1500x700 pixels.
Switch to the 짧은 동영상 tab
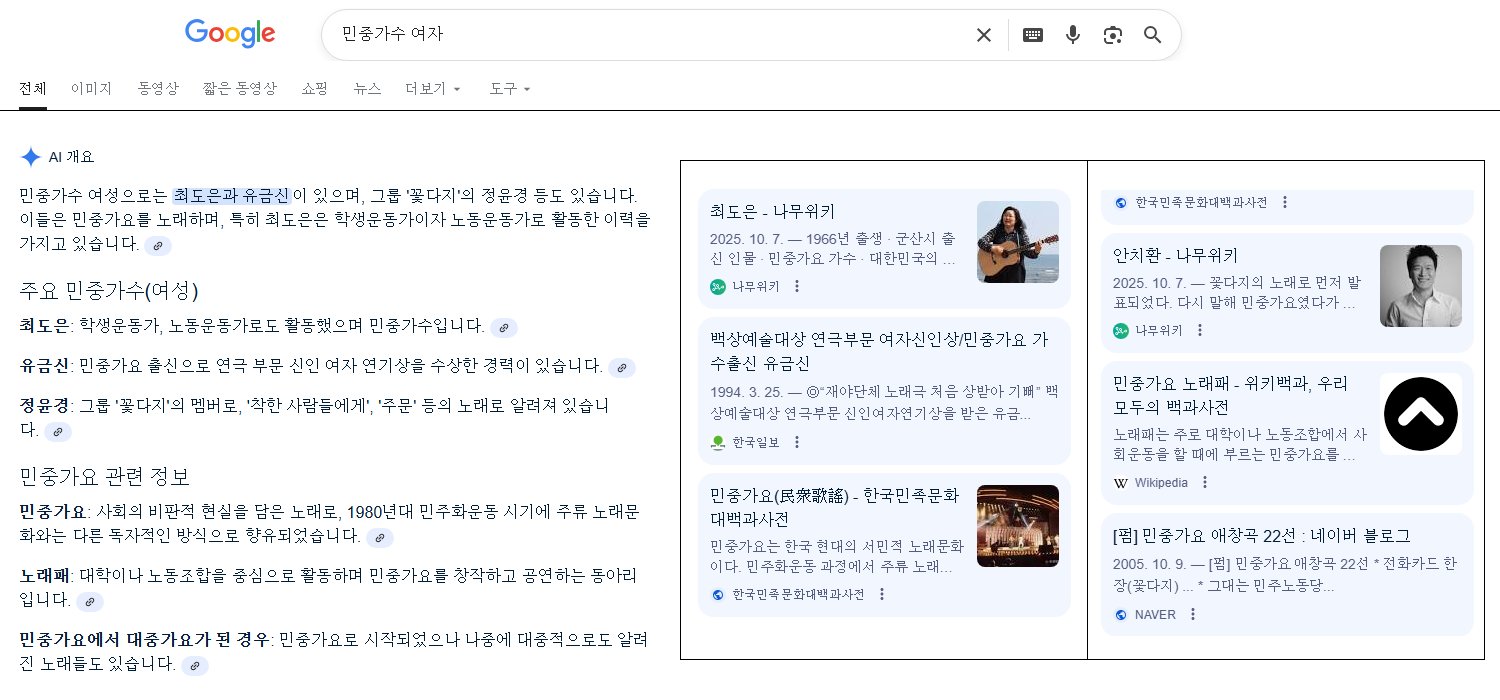(239, 88)
